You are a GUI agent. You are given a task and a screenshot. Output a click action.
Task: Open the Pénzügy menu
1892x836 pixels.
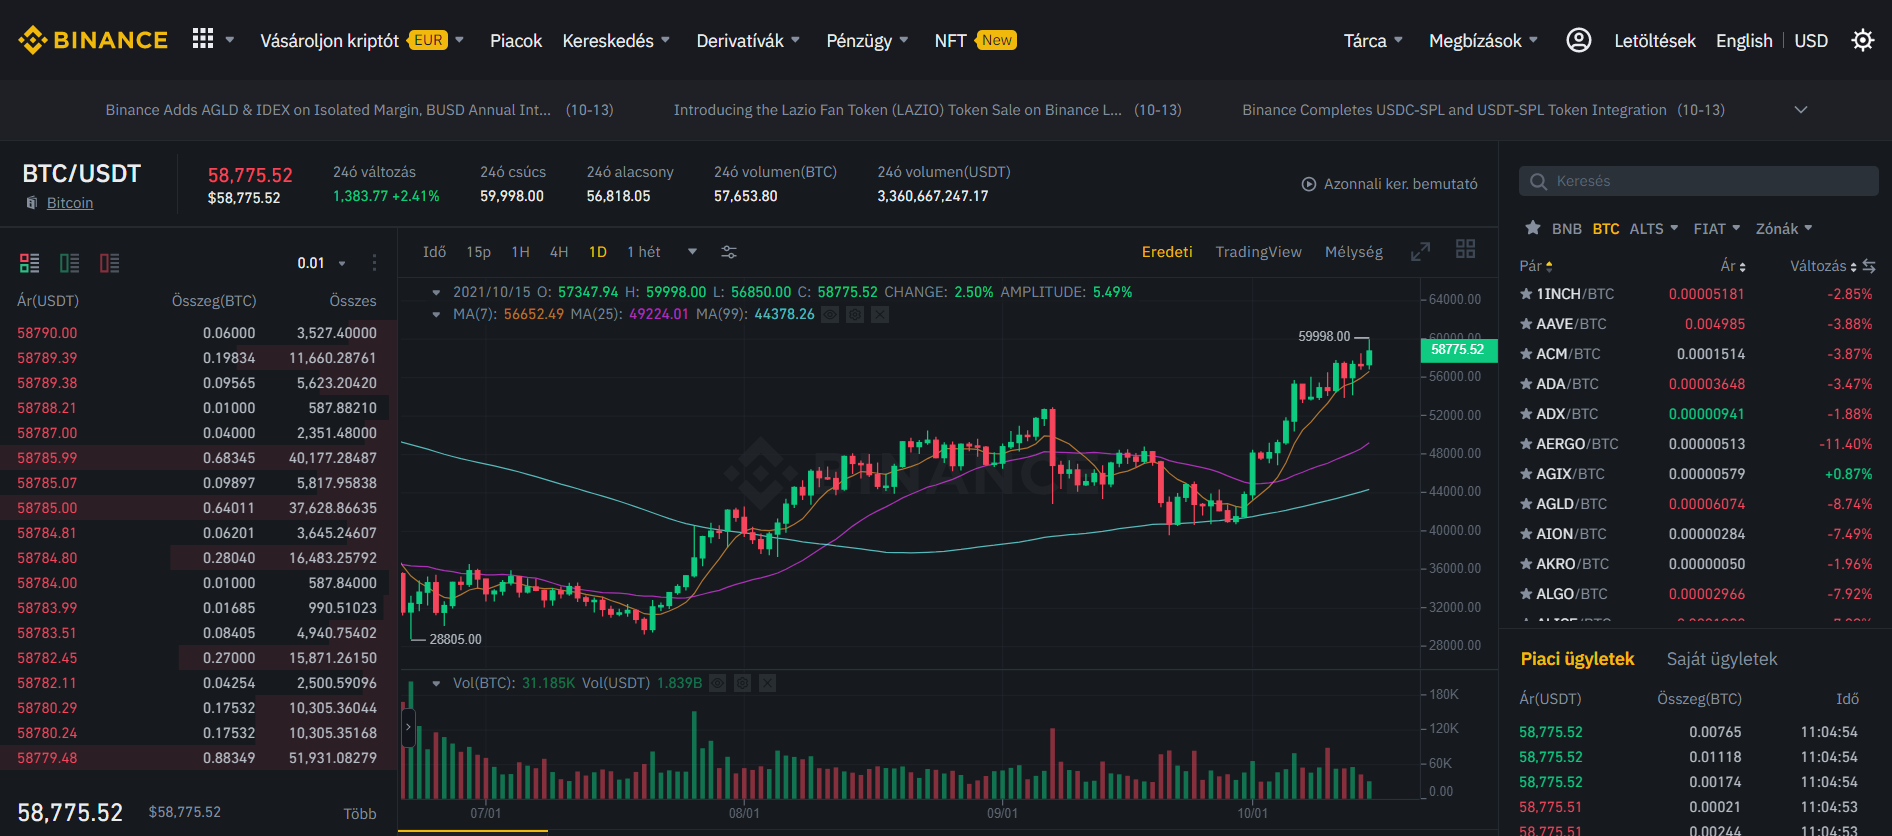point(867,40)
